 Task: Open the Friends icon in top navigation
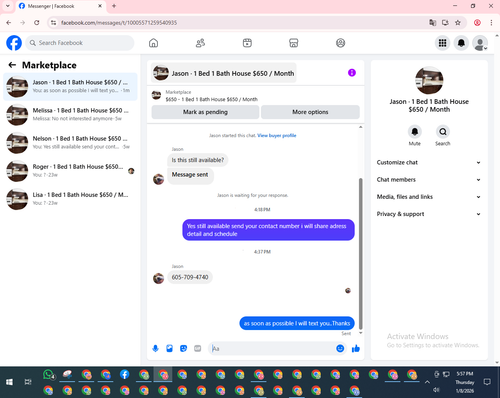[x=200, y=43]
